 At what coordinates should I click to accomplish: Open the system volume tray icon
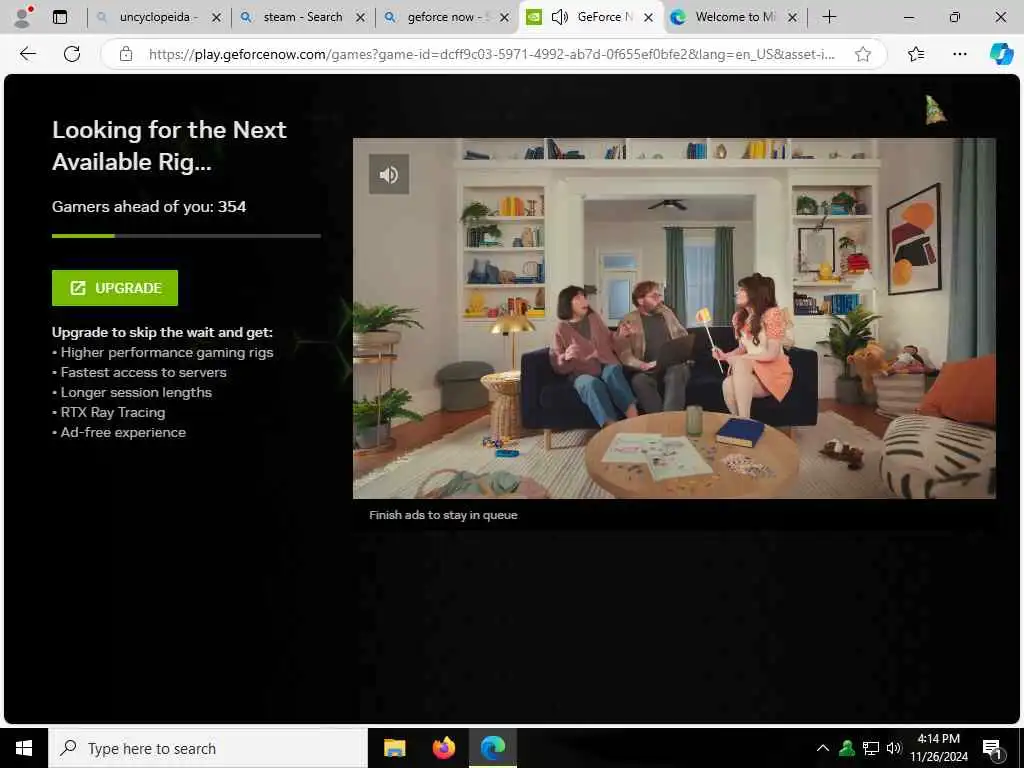point(894,748)
